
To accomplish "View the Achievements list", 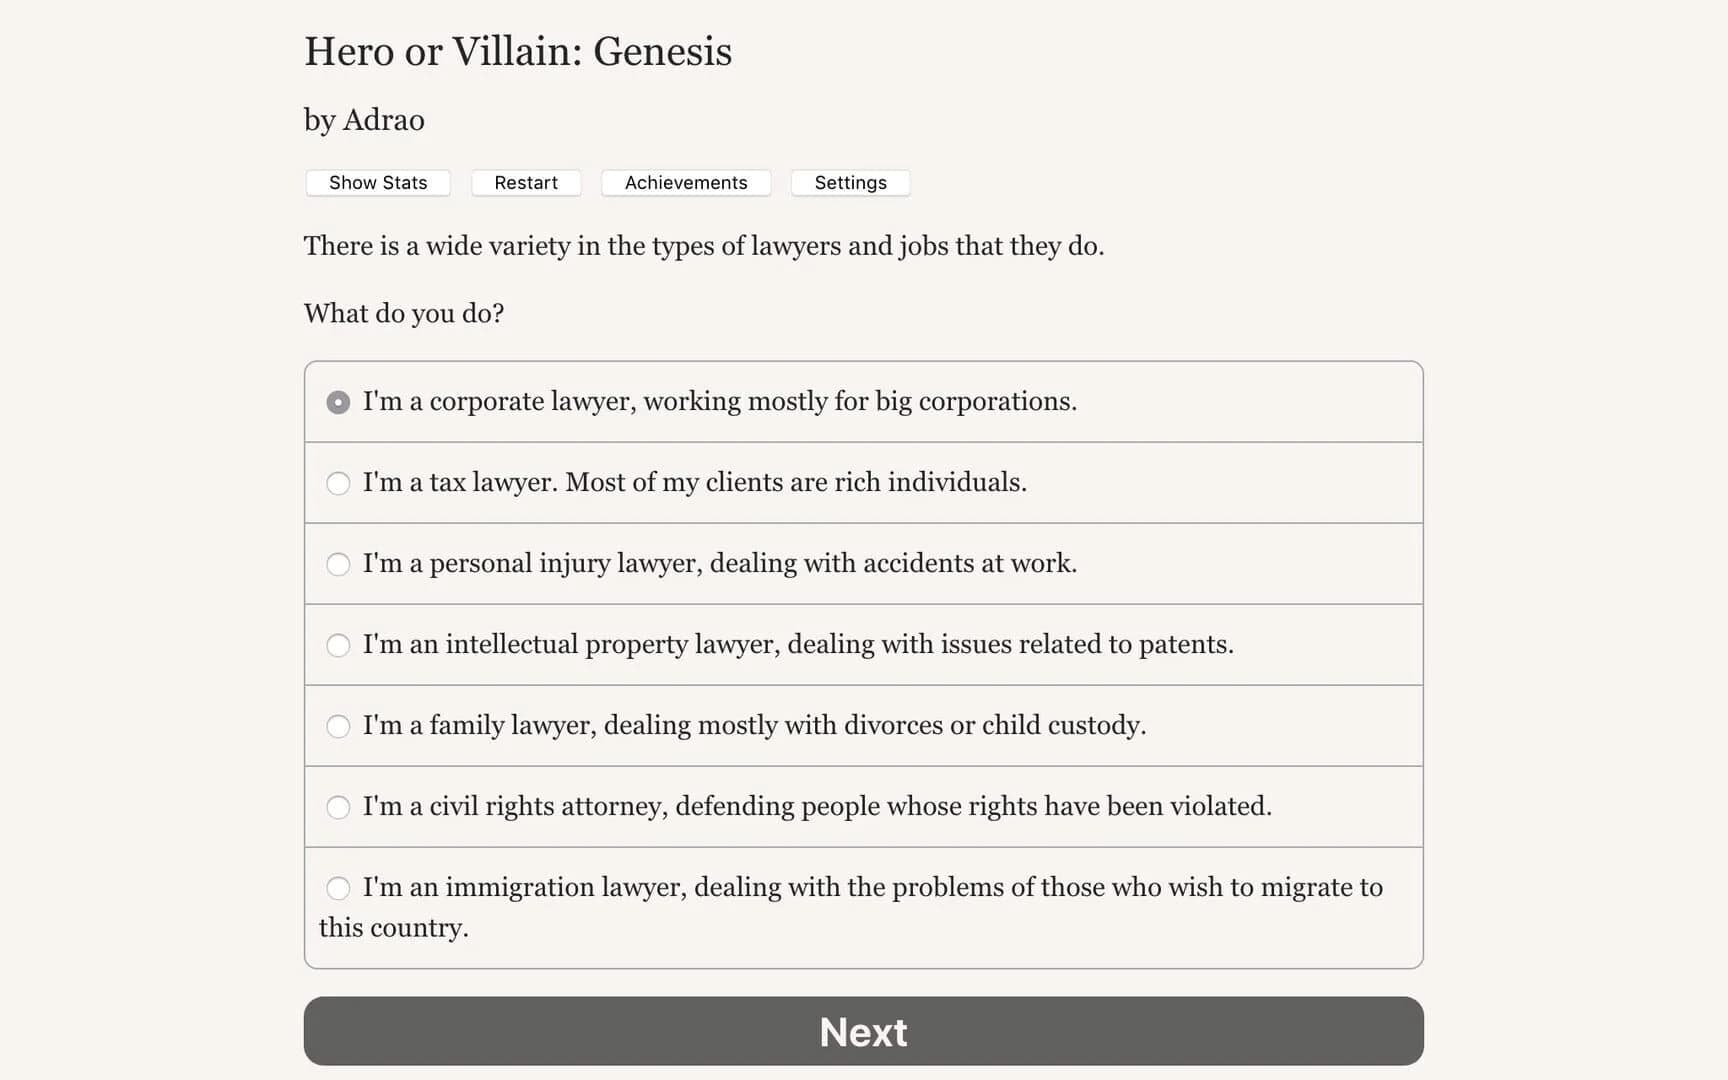I will 685,182.
